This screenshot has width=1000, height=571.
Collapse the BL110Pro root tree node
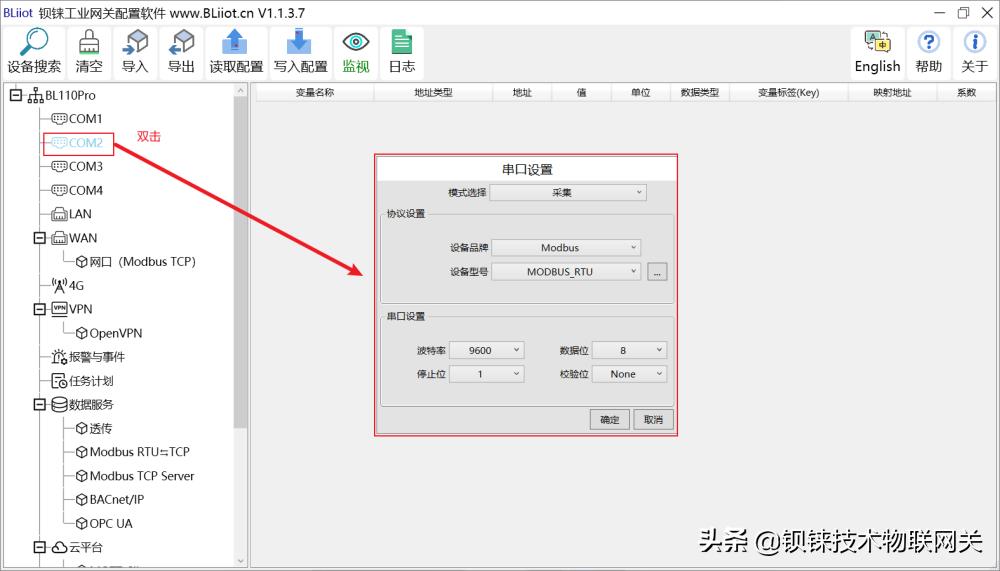click(x=16, y=95)
